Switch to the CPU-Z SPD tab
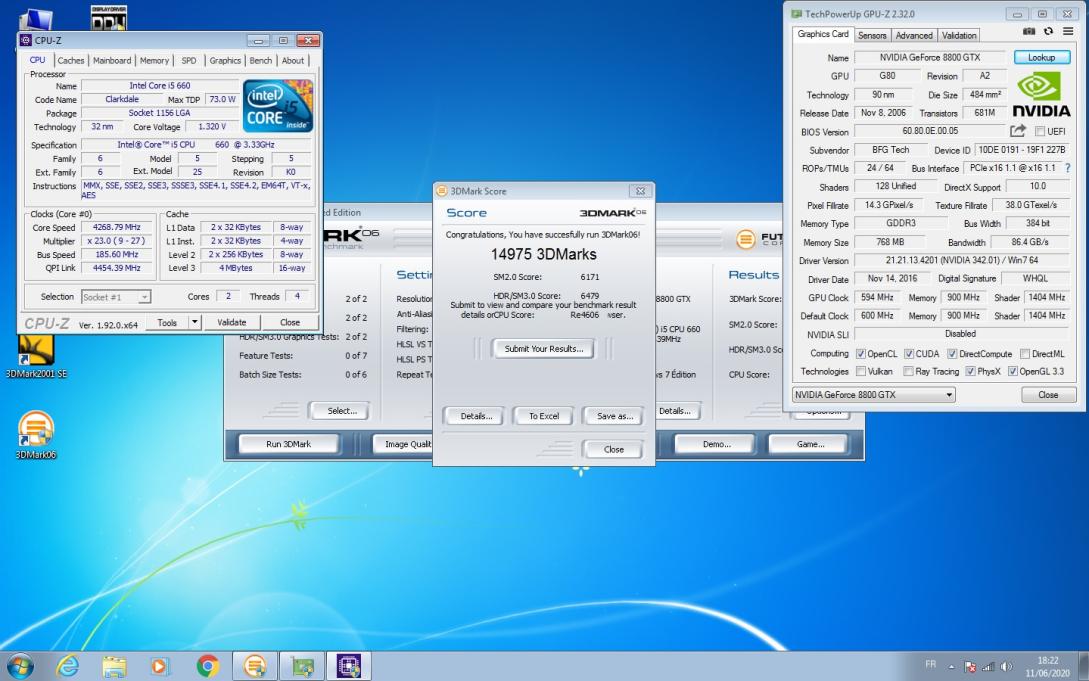1089x681 pixels. pyautogui.click(x=189, y=60)
